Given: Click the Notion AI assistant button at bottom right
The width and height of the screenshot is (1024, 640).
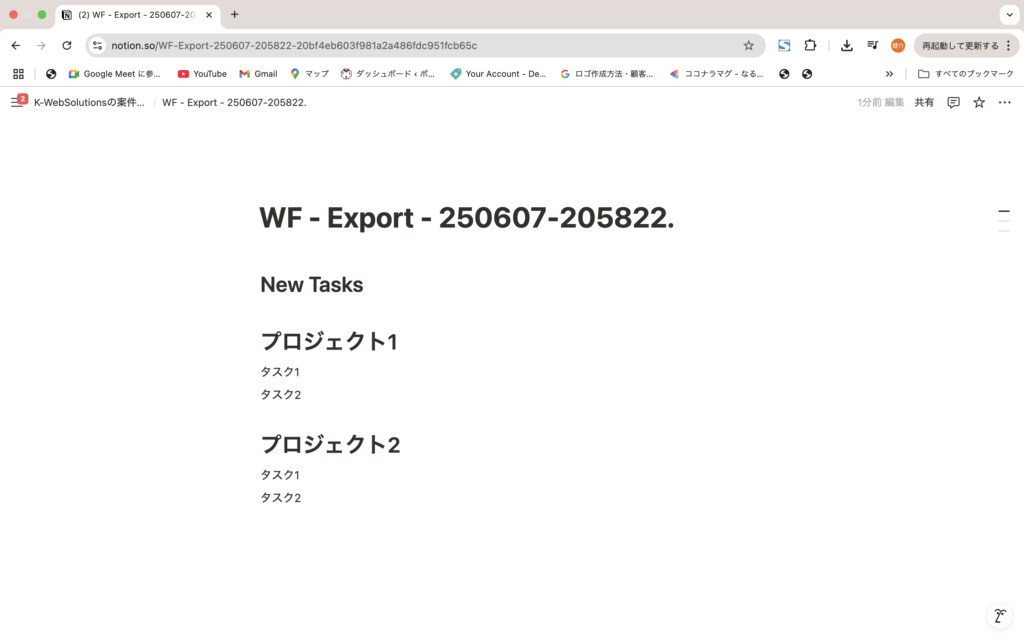Looking at the screenshot, I should (x=998, y=616).
